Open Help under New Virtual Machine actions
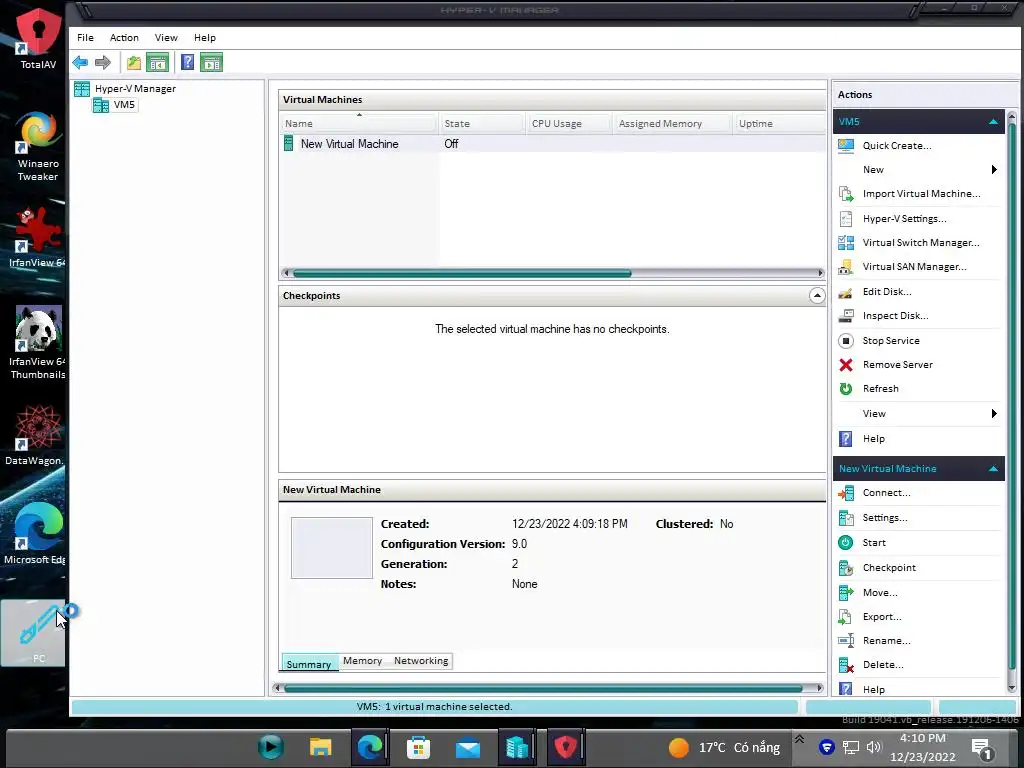 (x=873, y=690)
